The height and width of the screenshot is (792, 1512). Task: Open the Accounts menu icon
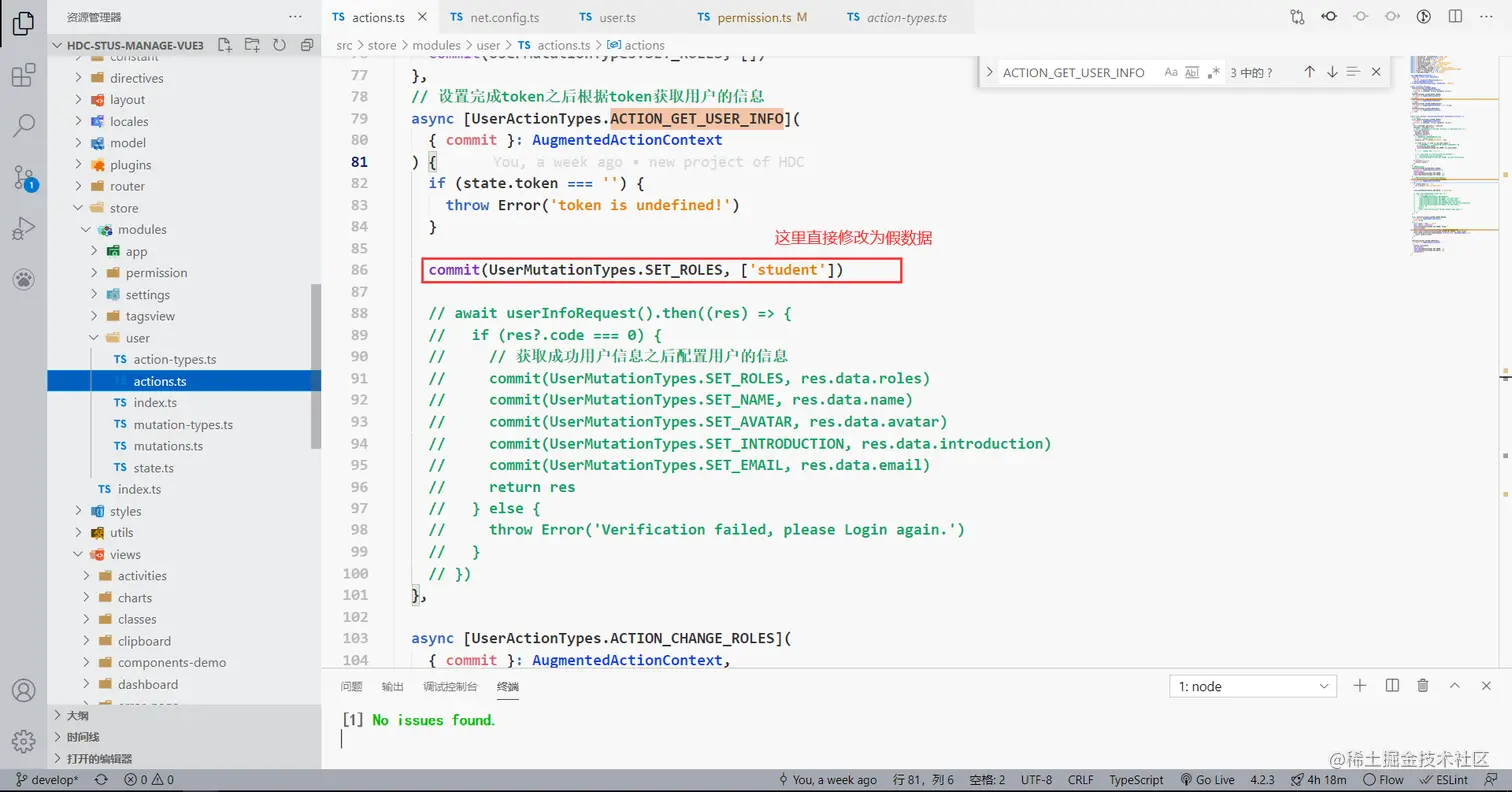tap(23, 691)
